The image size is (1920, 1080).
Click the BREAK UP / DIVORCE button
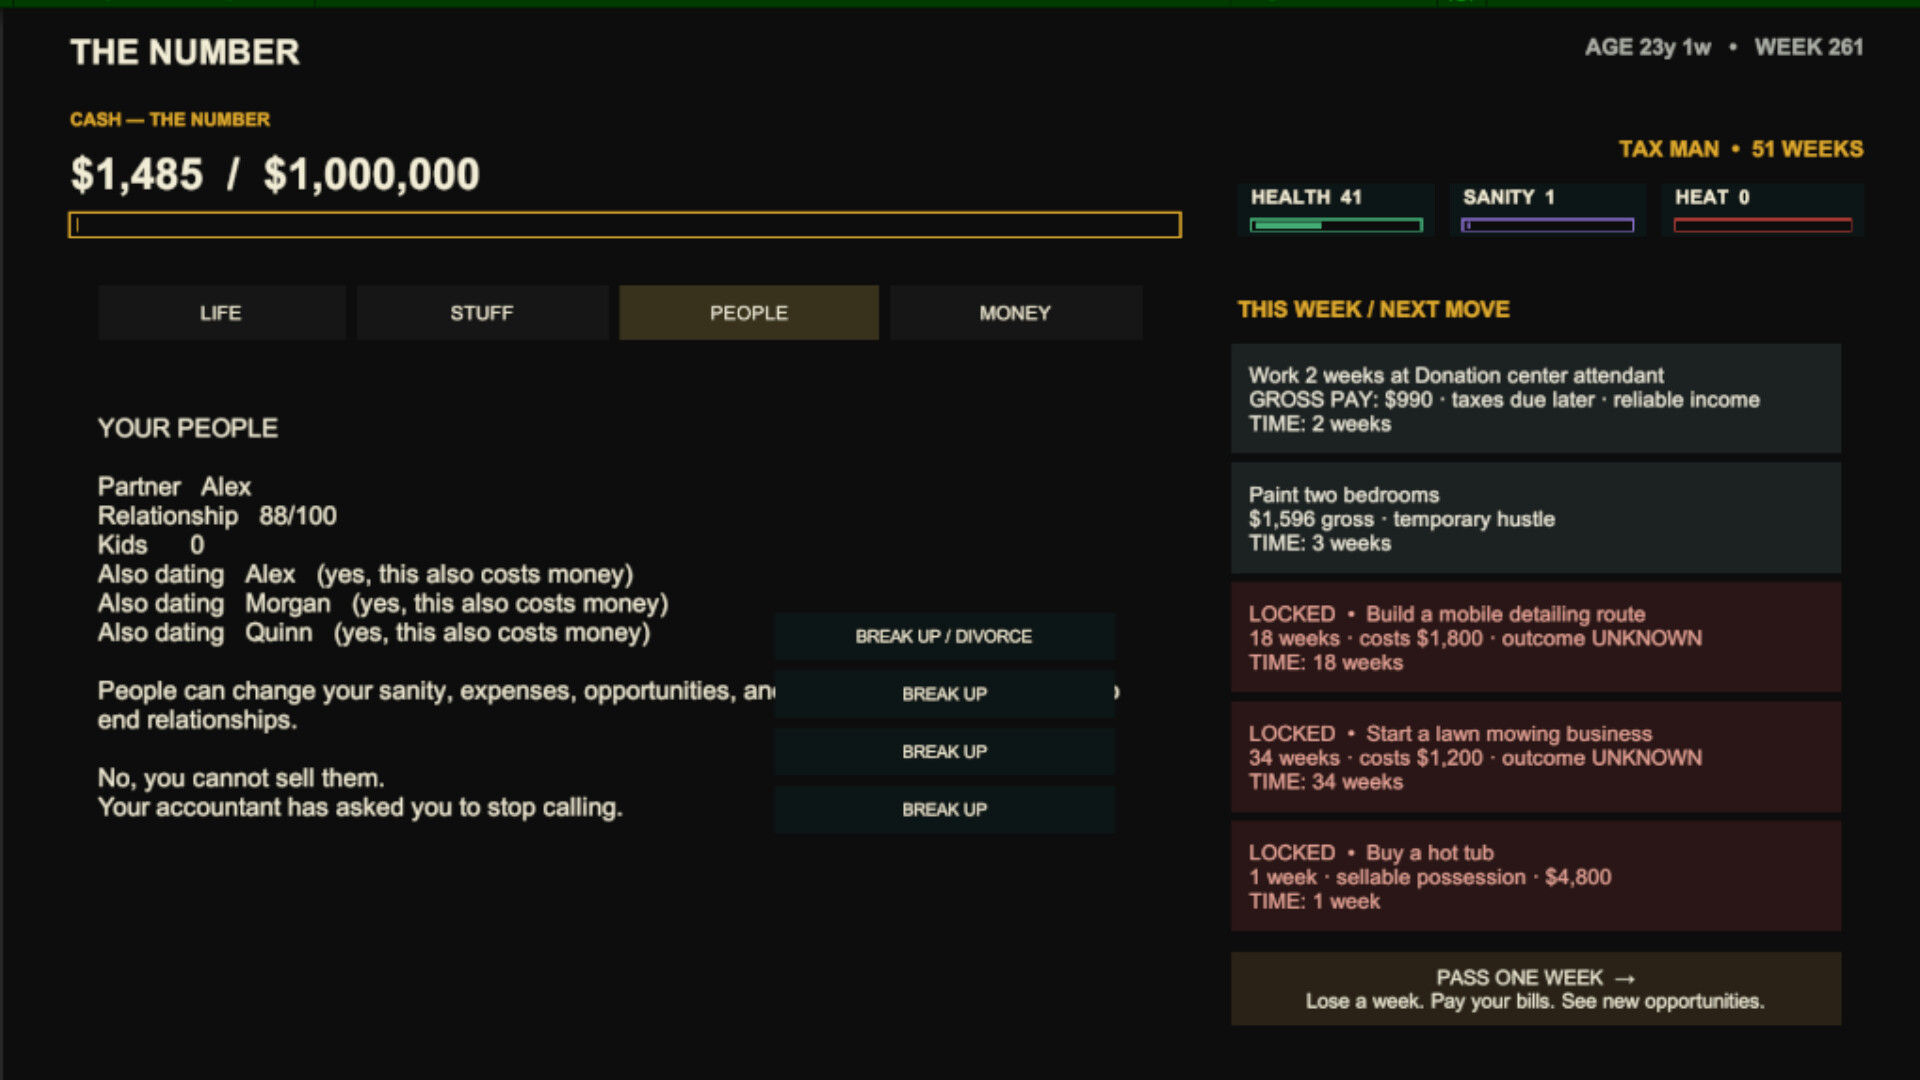[x=944, y=636]
